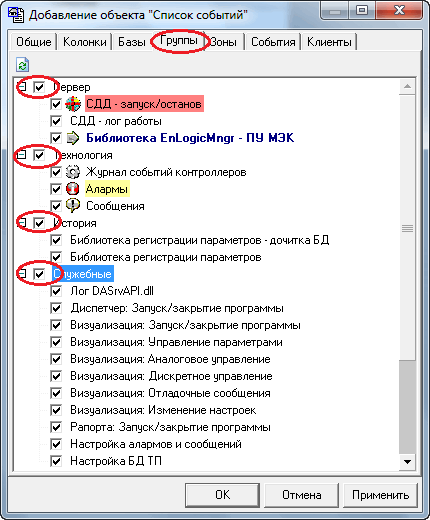
Task: Click the Отмена button
Action: (x=302, y=495)
